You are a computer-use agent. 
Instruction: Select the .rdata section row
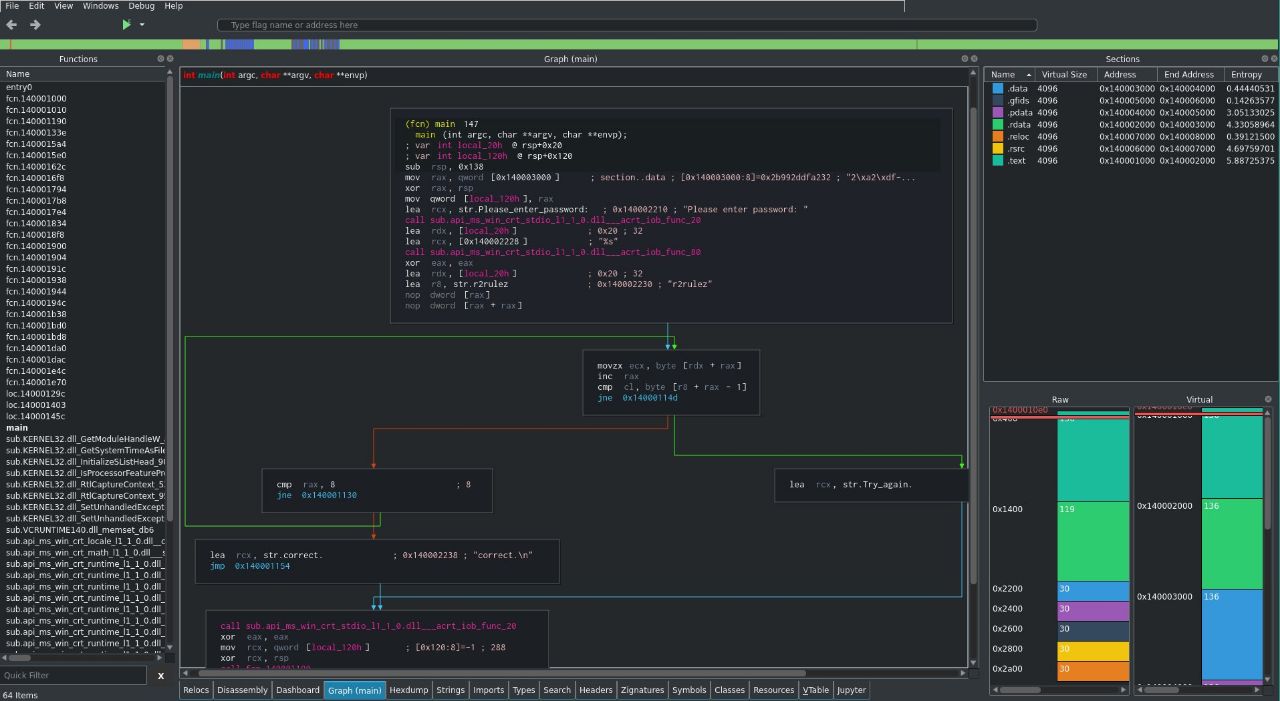click(x=1018, y=125)
